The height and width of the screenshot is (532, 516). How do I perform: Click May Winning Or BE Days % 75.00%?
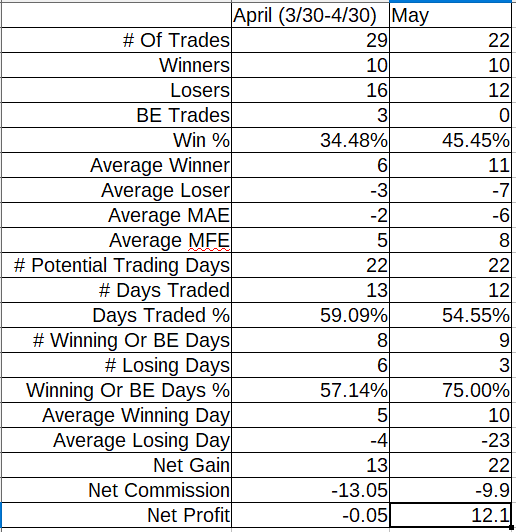coord(450,390)
